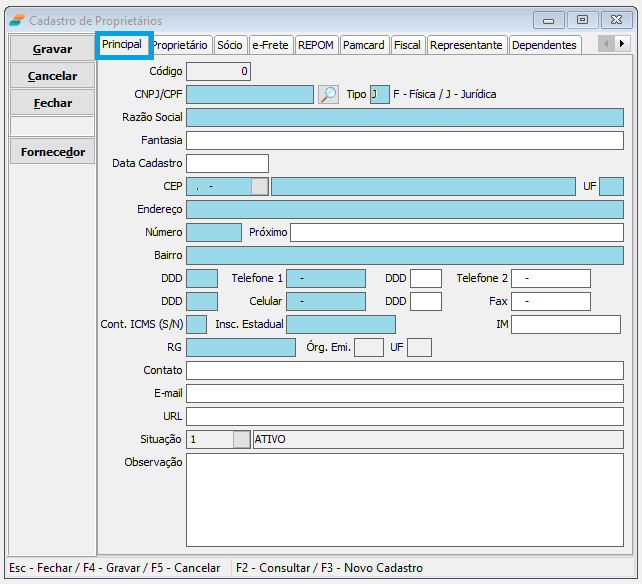This screenshot has width=642, height=584.
Task: Open the Dependentes tab
Action: pos(544,45)
